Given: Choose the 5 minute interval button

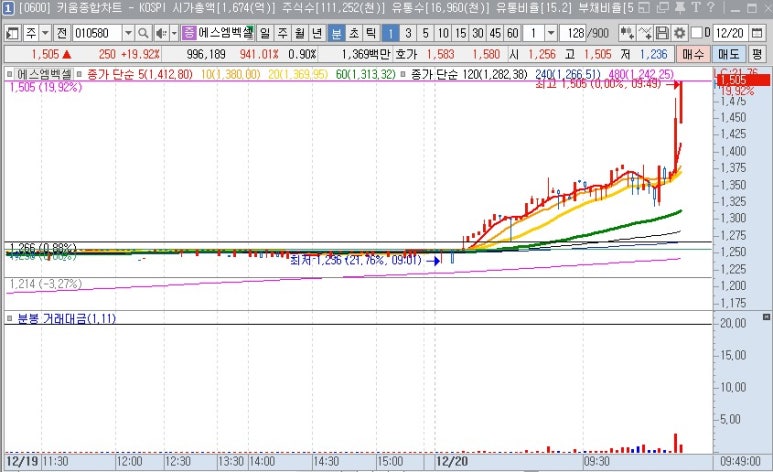Looking at the screenshot, I should (x=425, y=34).
